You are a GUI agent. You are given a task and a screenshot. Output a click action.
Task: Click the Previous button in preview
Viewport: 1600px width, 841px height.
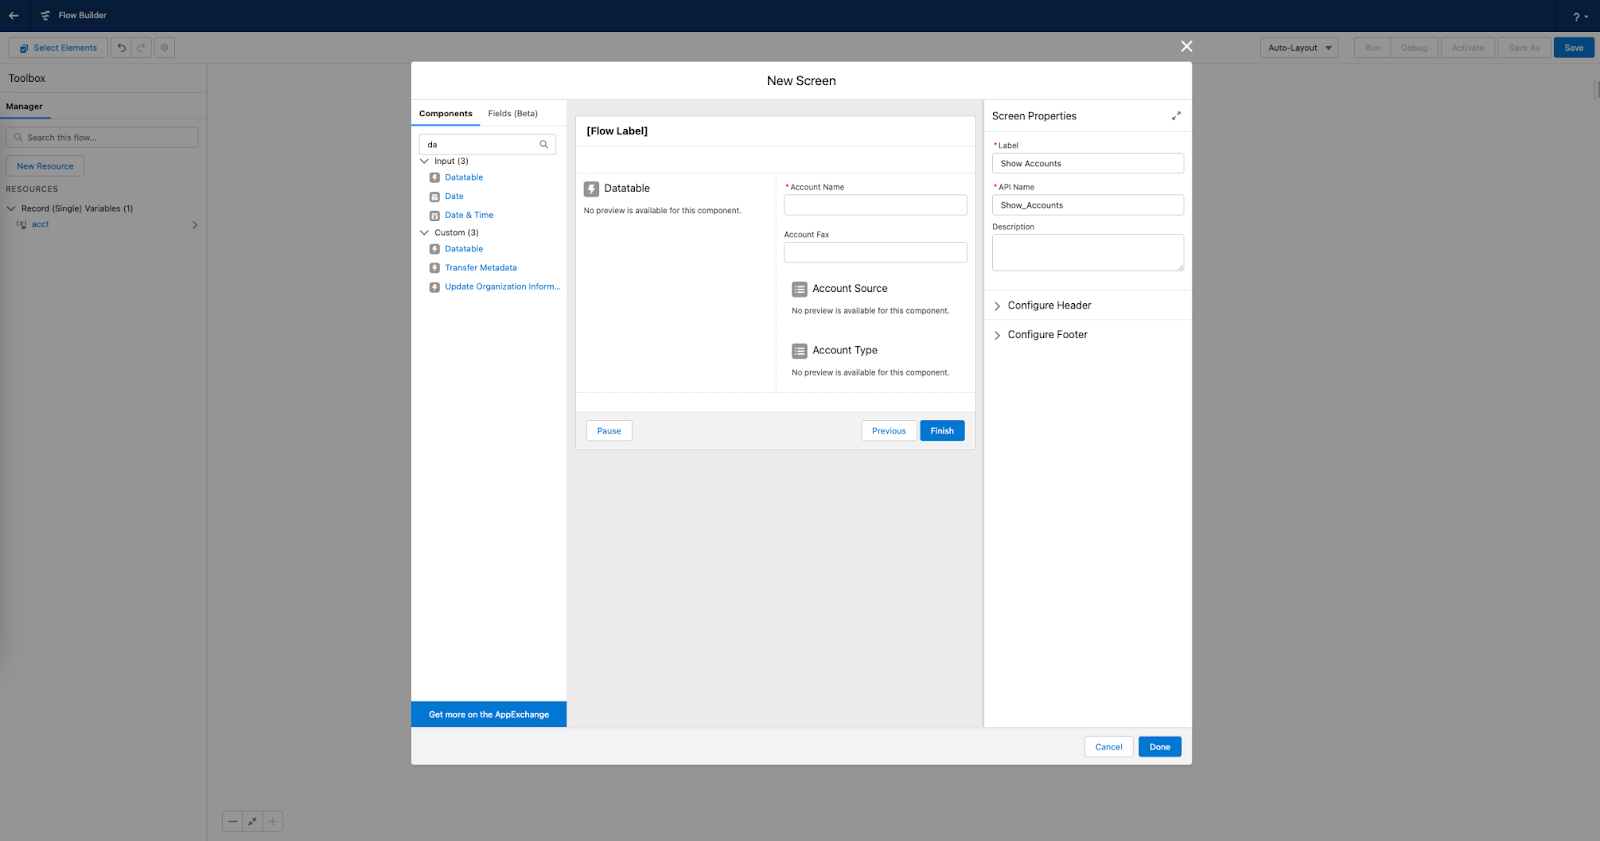(889, 431)
